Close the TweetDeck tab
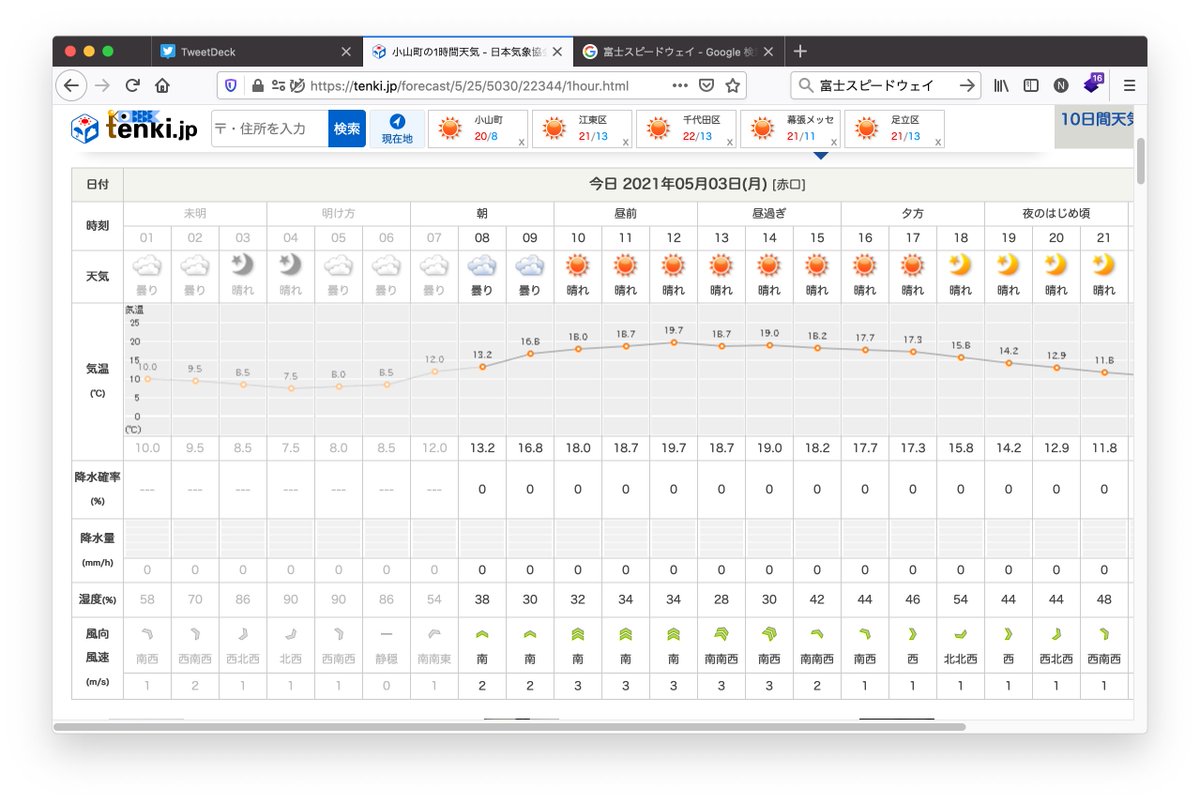Viewport: 1200px width, 803px height. (x=346, y=52)
